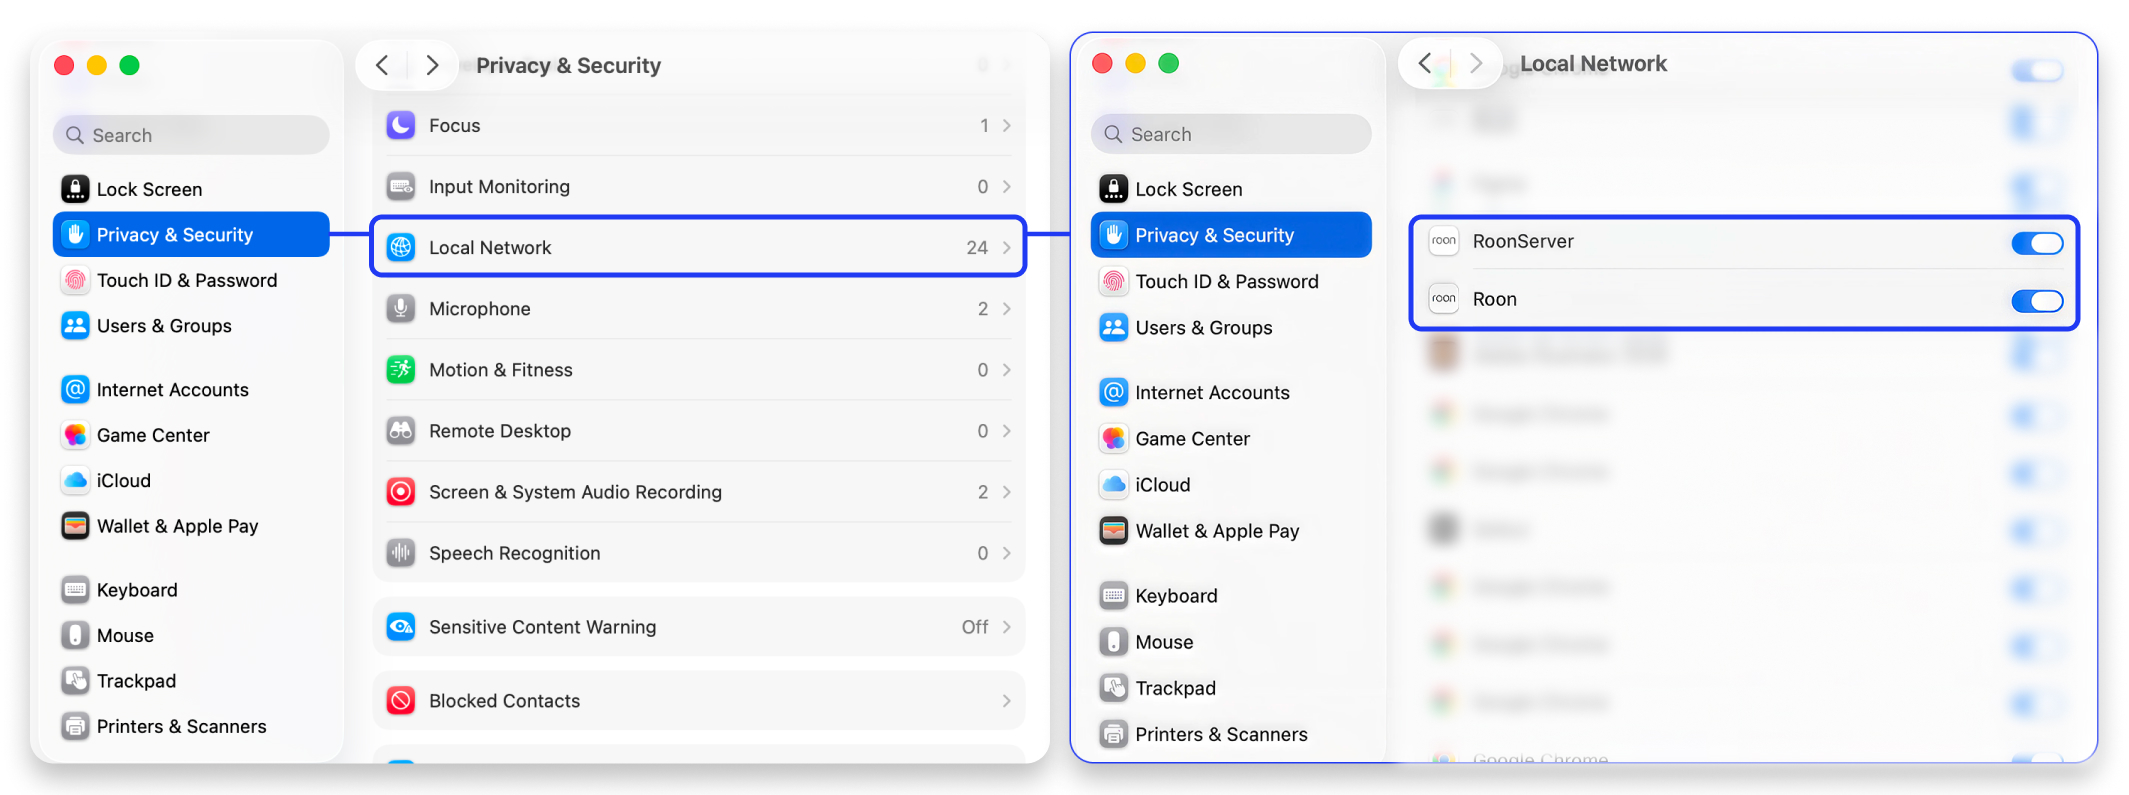Image resolution: width=2129 pixels, height=795 pixels.
Task: Click Lock Screen icon in right window sidebar
Action: click(x=1113, y=189)
